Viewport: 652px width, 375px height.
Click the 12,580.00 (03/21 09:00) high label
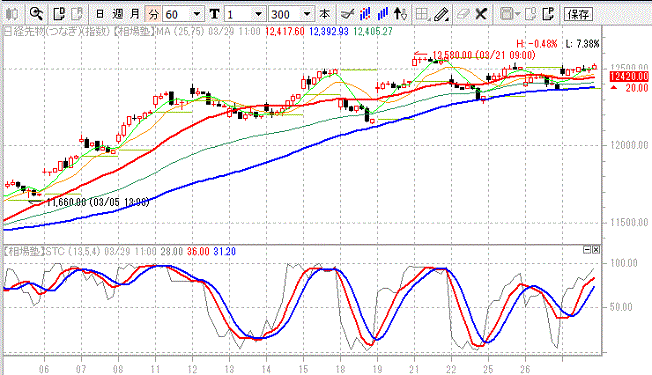(x=484, y=55)
